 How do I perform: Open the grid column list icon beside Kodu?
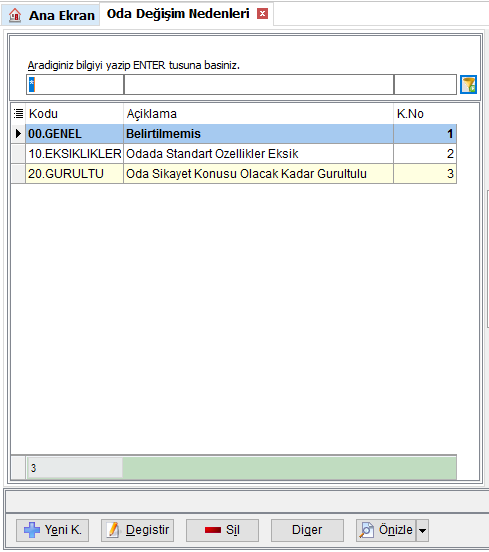(x=18, y=113)
